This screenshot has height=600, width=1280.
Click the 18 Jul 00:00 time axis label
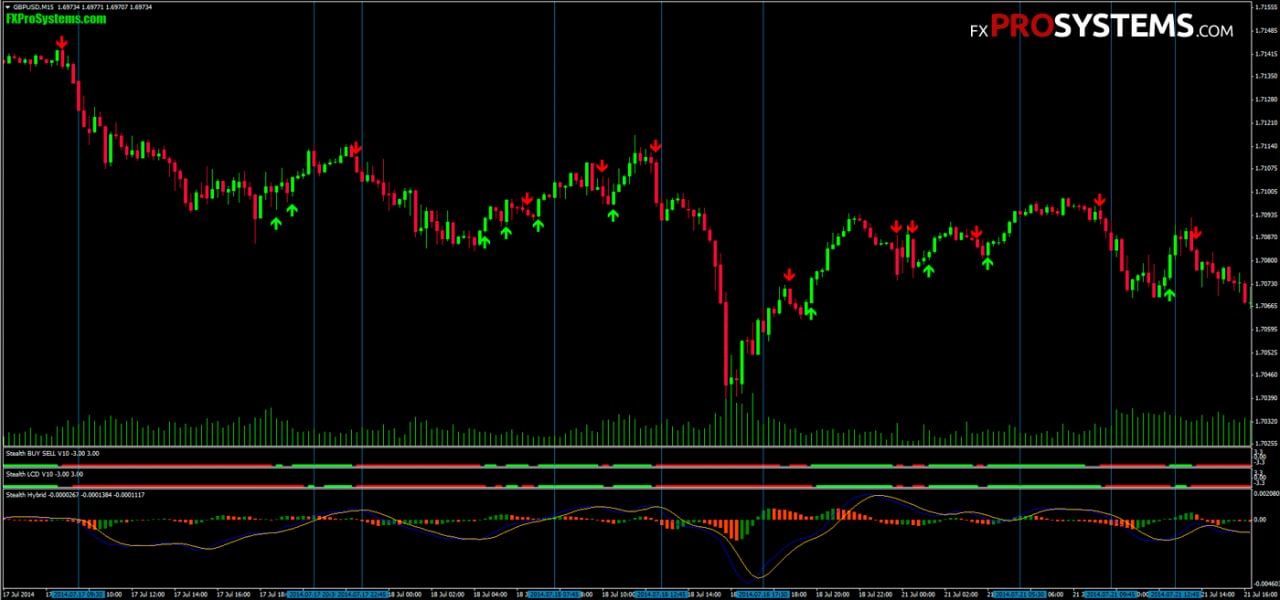[405, 594]
